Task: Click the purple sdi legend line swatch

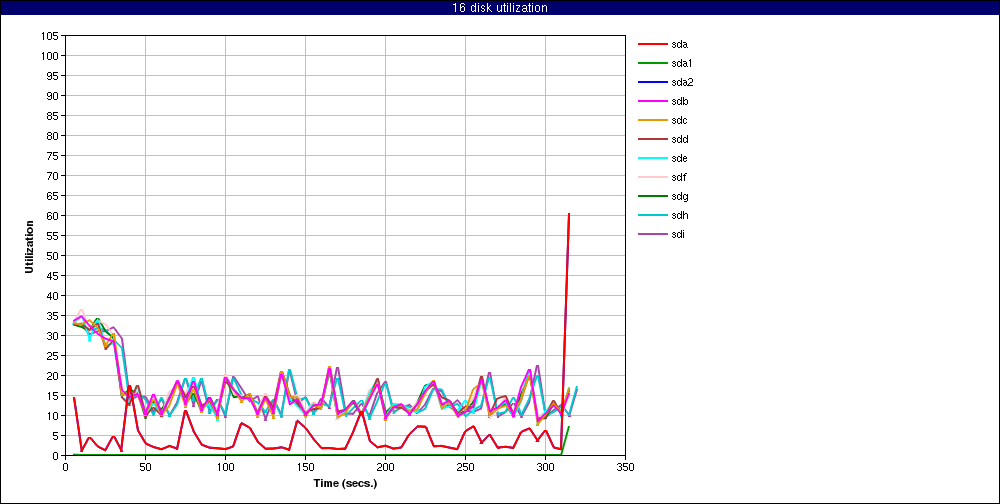Action: [x=652, y=234]
